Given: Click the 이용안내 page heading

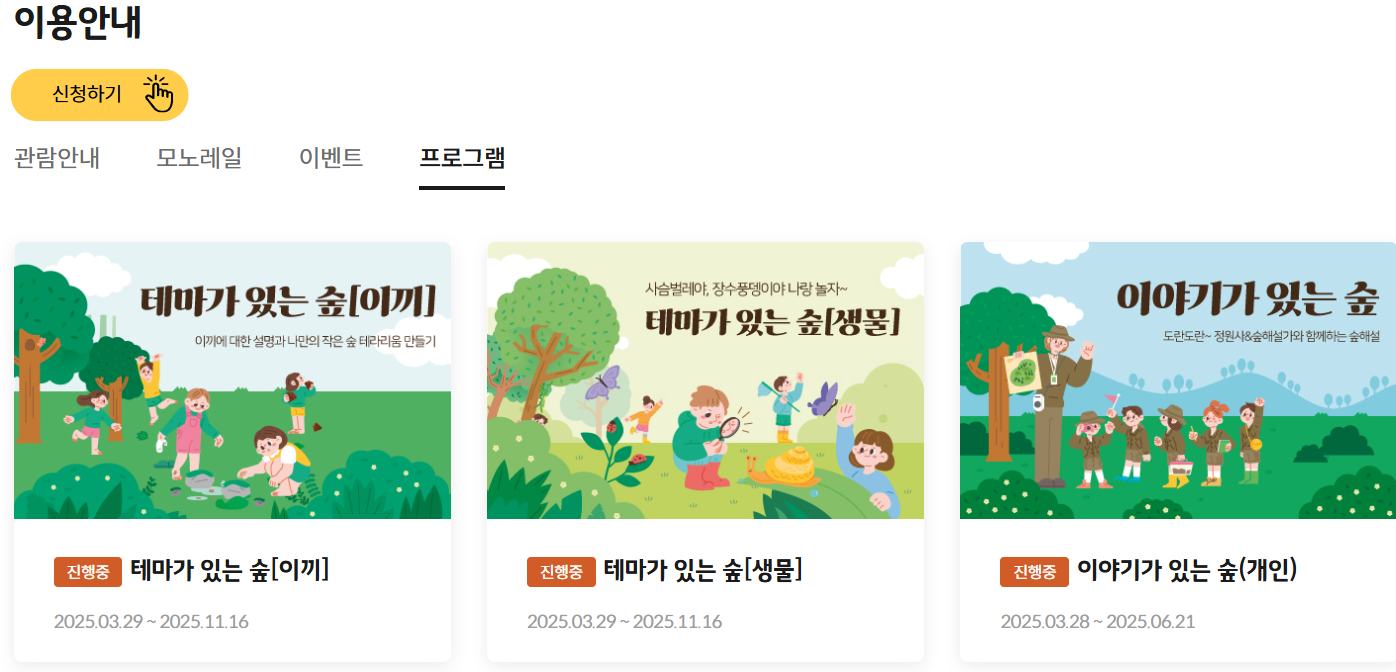Looking at the screenshot, I should click(77, 21).
